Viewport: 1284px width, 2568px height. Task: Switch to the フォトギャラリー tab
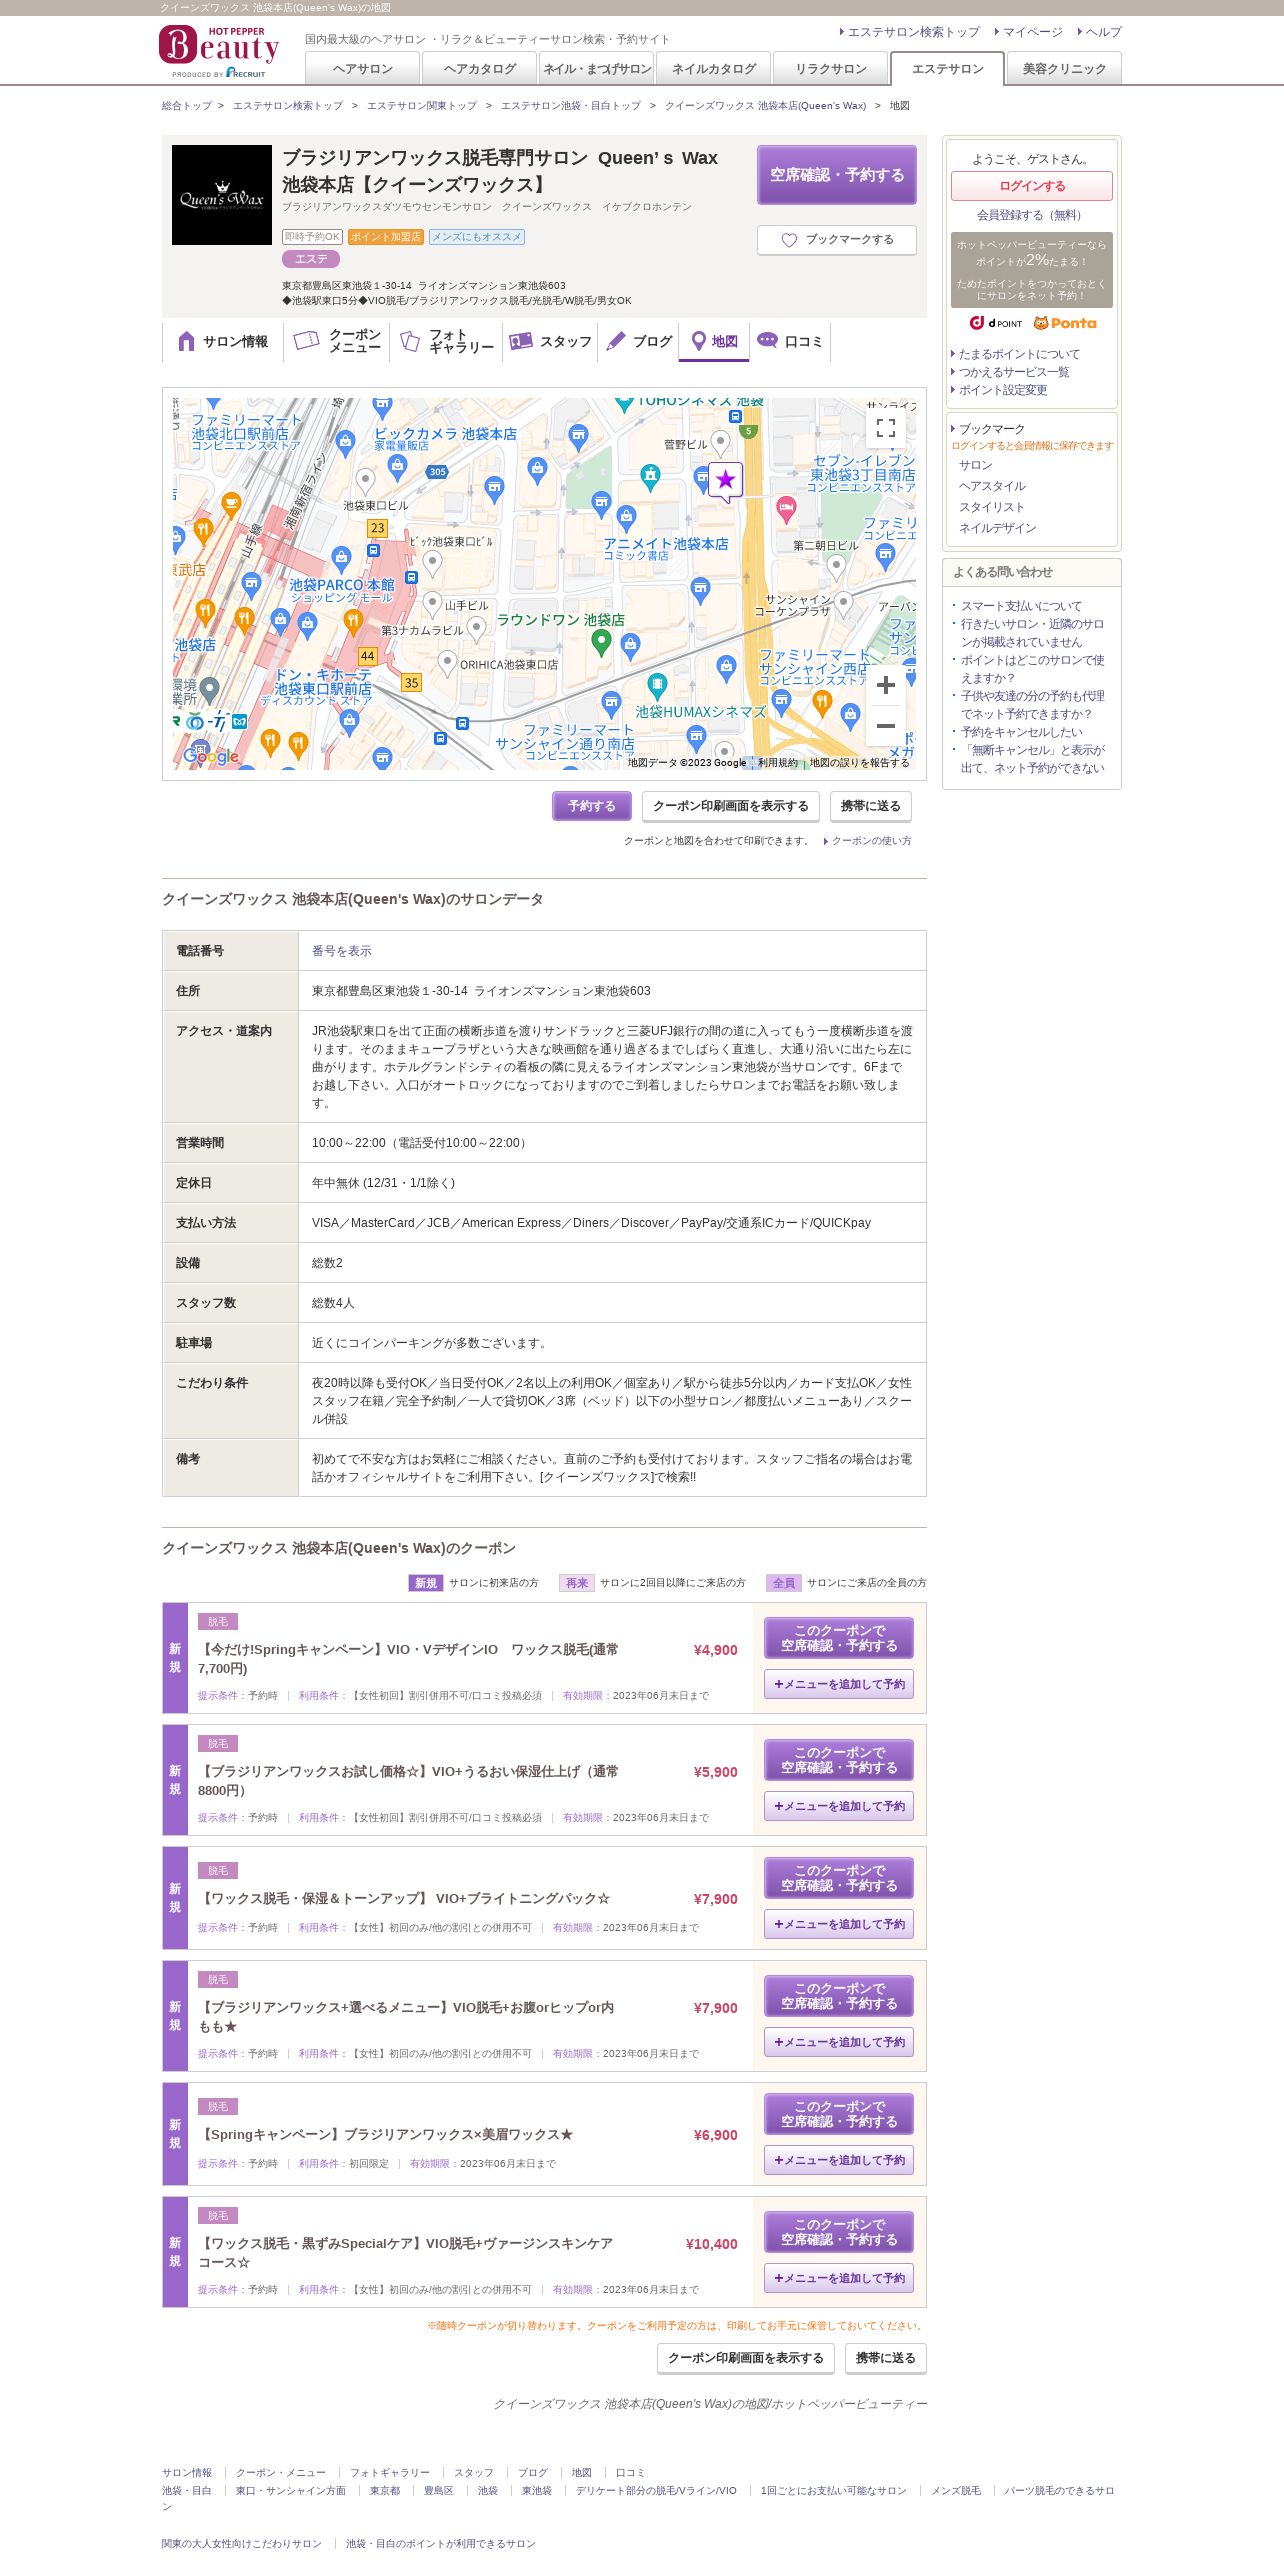pyautogui.click(x=446, y=342)
